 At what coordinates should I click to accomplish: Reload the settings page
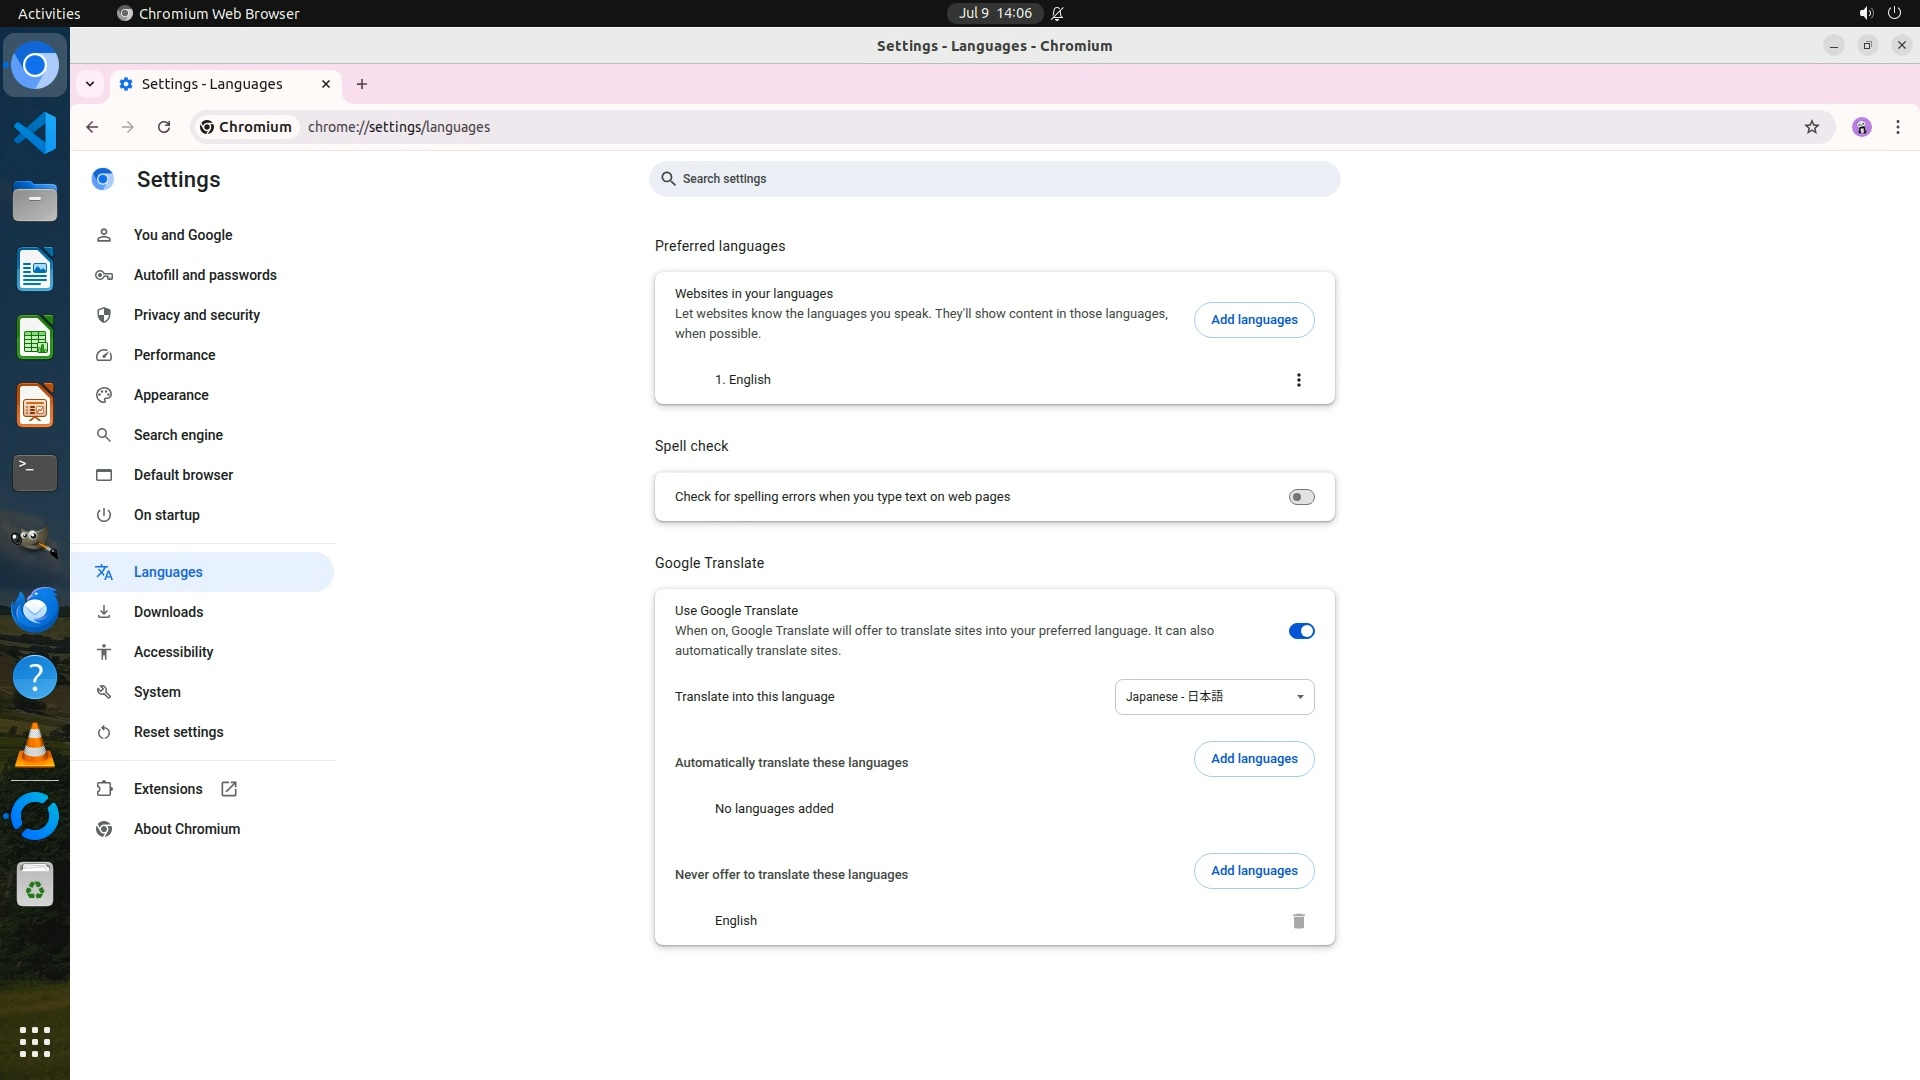[164, 127]
